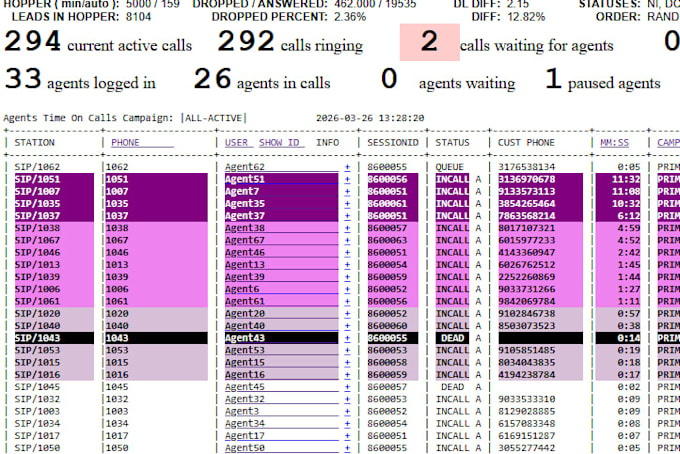680x454 pixels.
Task: Open Agent53 user link
Action: coord(281,350)
